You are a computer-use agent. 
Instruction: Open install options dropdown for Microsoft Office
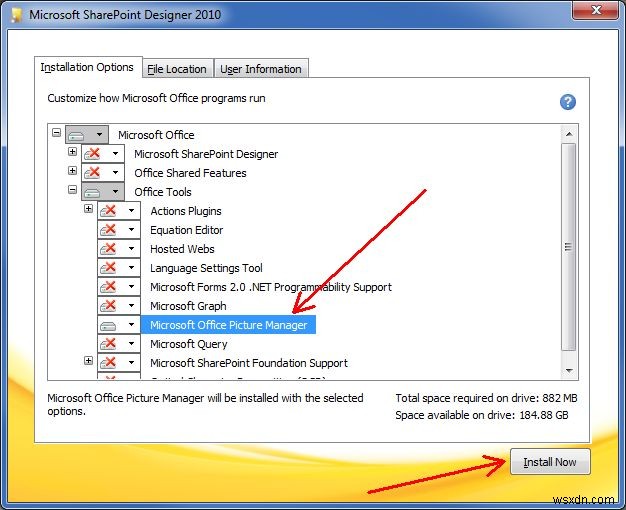(99, 135)
